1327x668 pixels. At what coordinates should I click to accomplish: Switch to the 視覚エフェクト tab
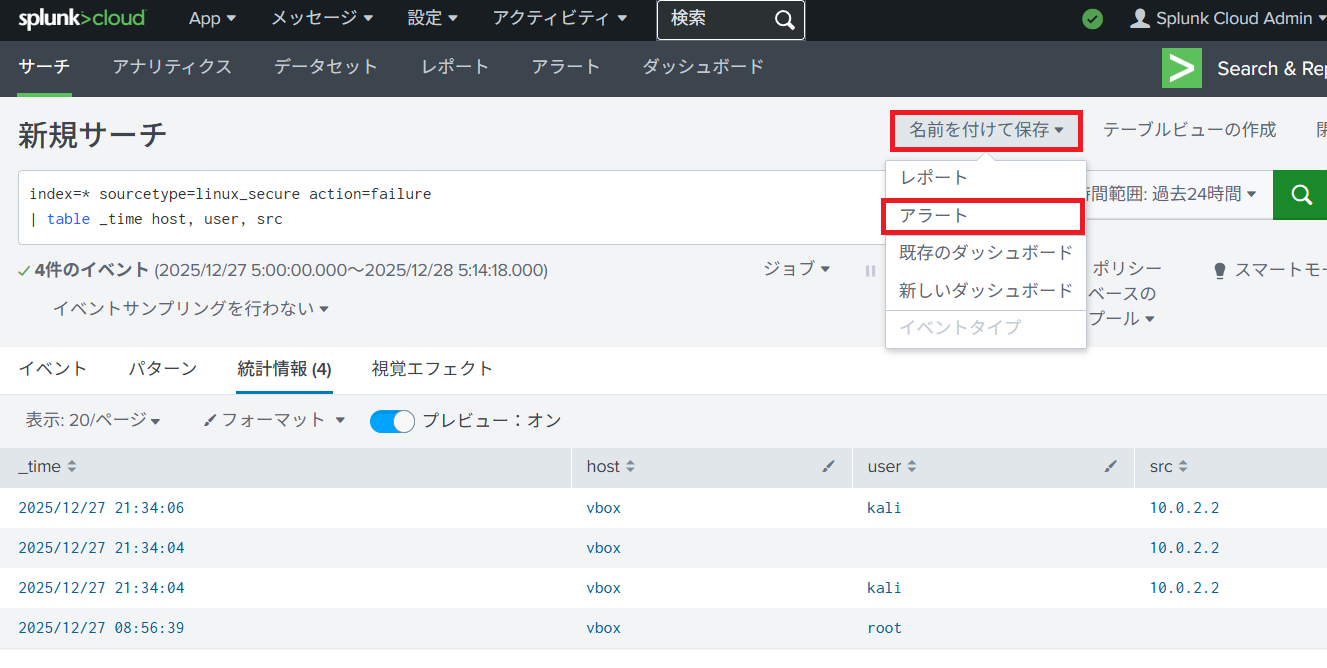click(x=432, y=369)
